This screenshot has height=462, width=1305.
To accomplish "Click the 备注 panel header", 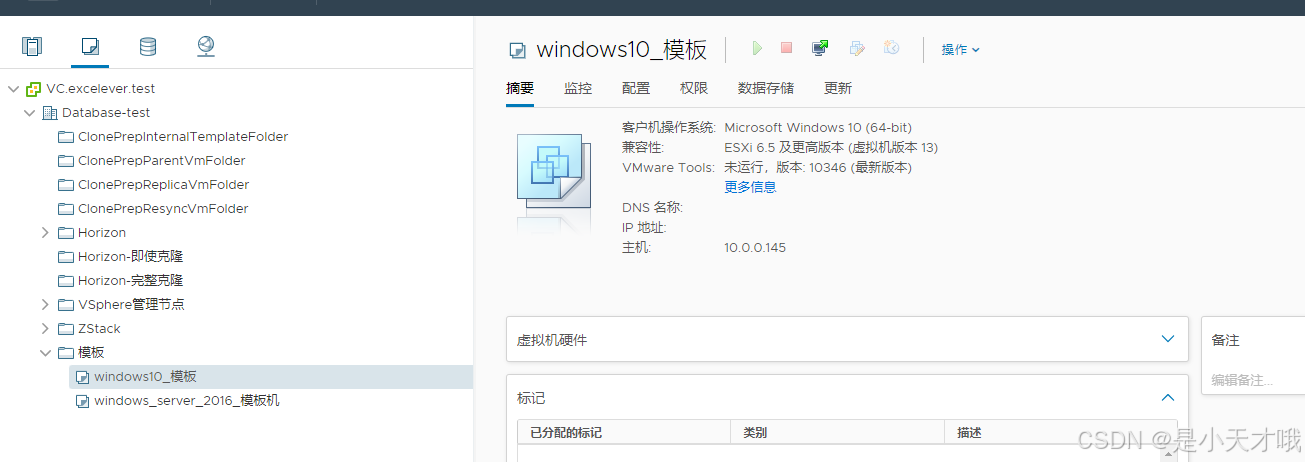I will click(x=1226, y=340).
